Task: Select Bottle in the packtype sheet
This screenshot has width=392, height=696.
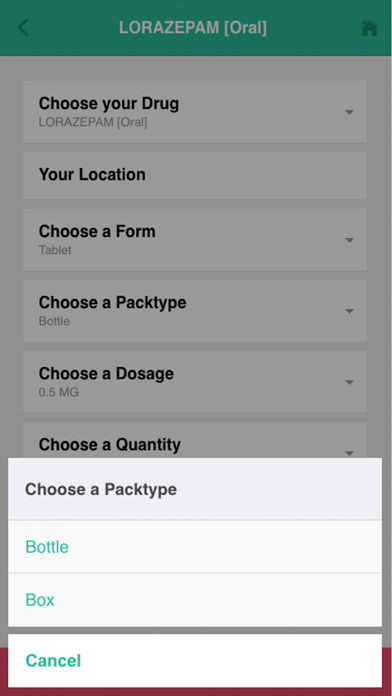Action: click(195, 547)
